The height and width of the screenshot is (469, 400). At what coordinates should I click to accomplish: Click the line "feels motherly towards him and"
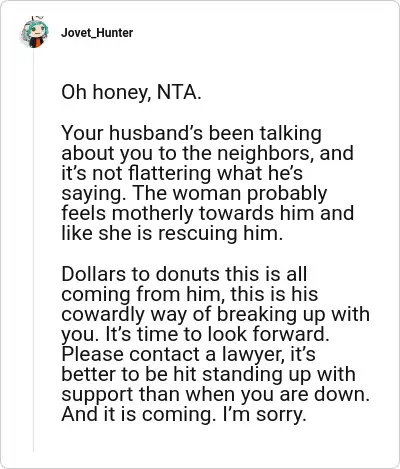[207, 213]
